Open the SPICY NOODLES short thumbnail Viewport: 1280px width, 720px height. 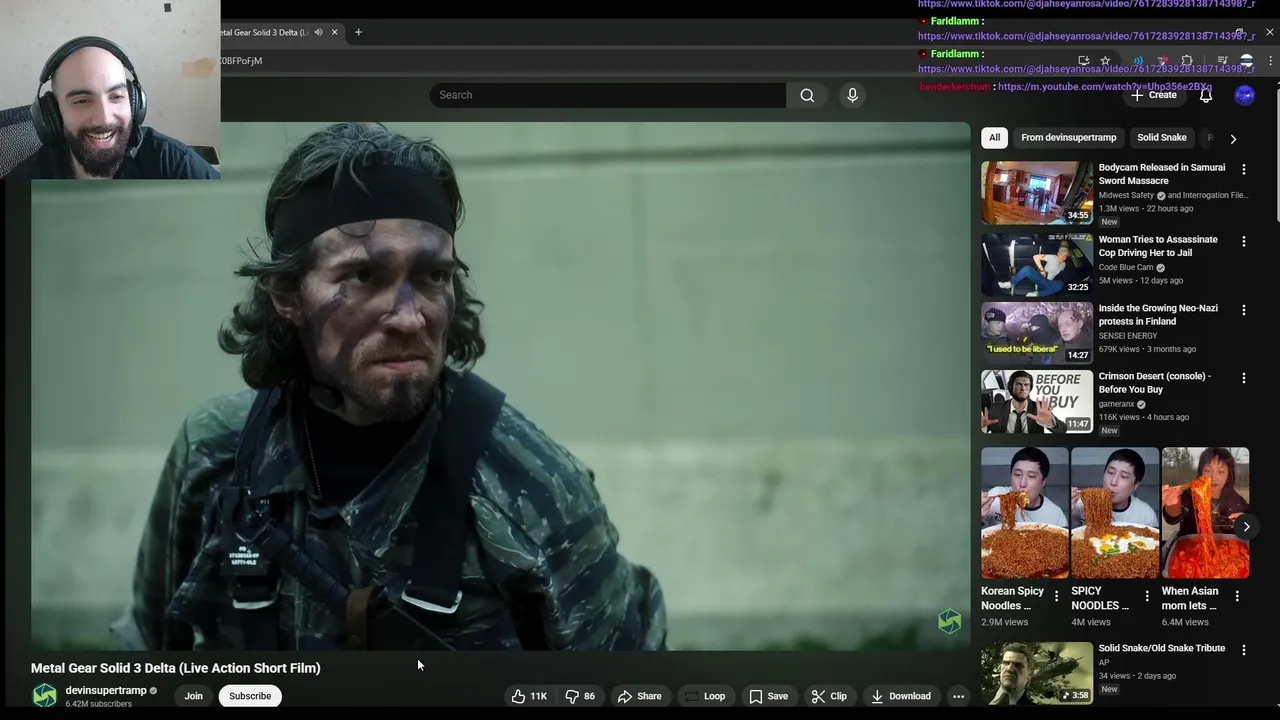coord(1114,512)
